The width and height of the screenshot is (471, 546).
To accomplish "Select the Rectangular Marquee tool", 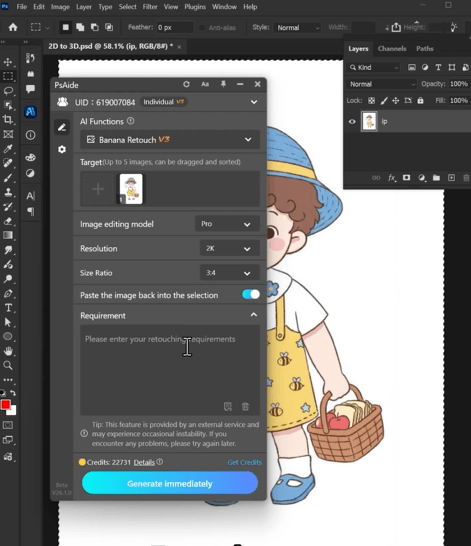I will tap(8, 76).
